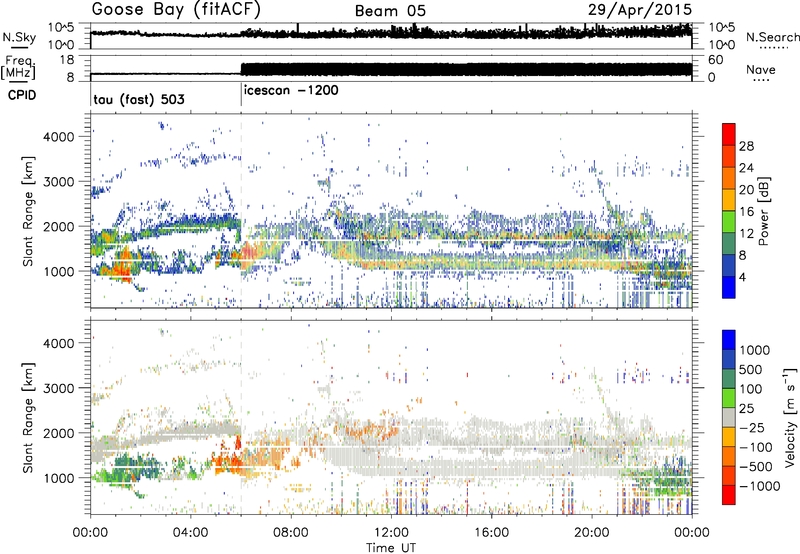The width and height of the screenshot is (800, 554).
Task: Click the 'N.Sky' legend label
Action: point(19,37)
